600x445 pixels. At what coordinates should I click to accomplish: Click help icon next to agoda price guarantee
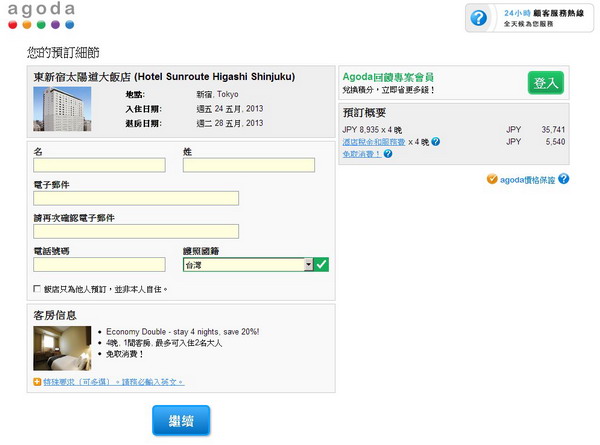563,179
